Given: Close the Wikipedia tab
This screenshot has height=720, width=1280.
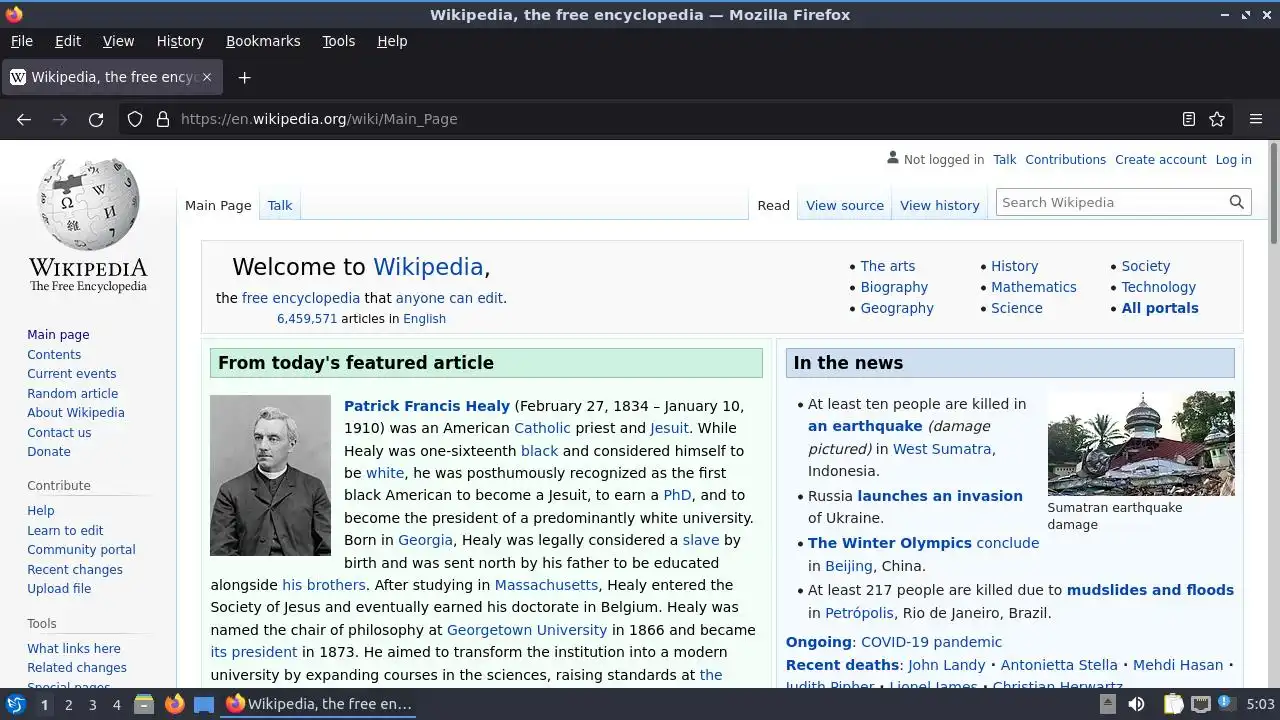Looking at the screenshot, I should [x=207, y=77].
